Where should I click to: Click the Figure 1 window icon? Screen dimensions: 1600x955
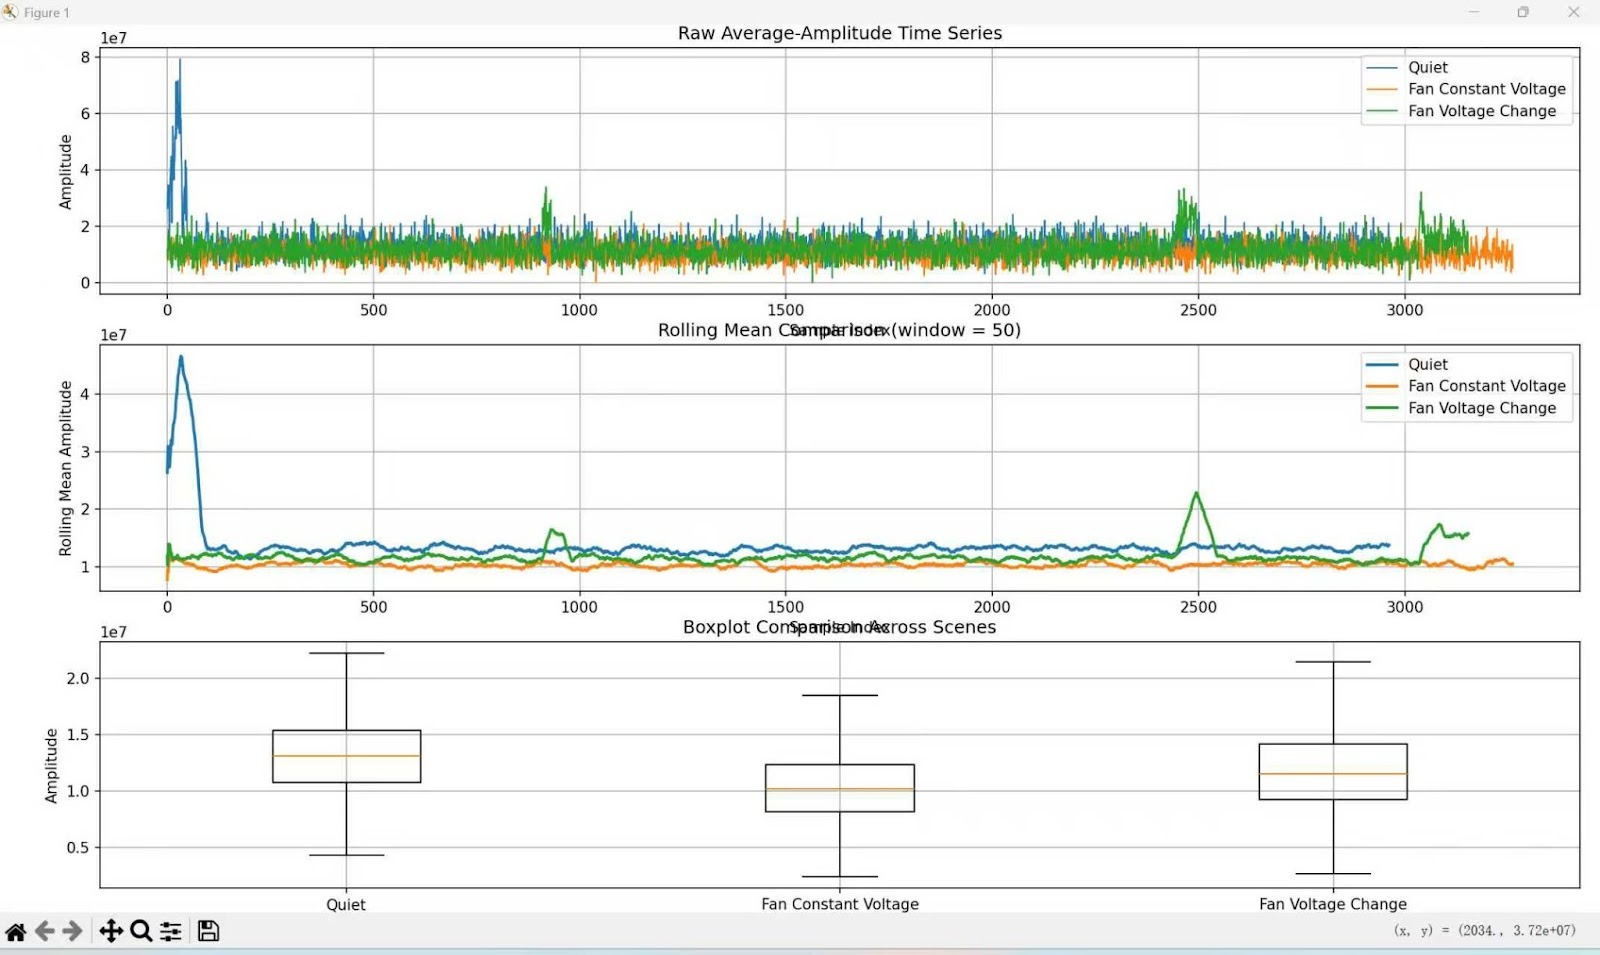[10, 12]
